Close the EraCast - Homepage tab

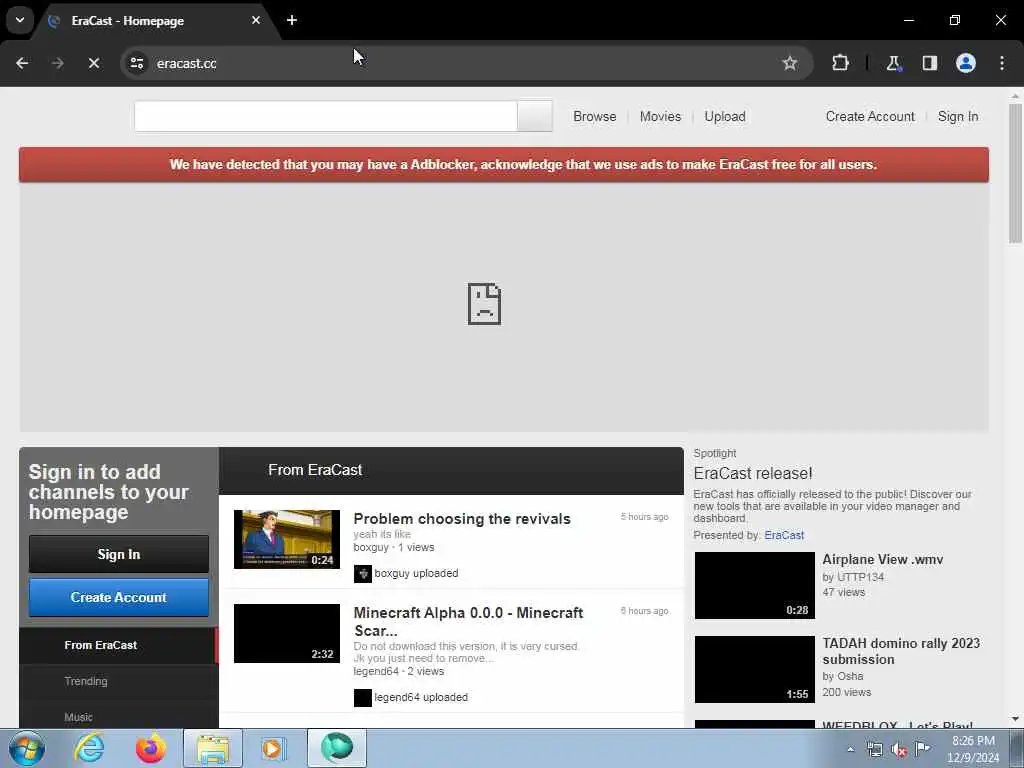pyautogui.click(x=256, y=20)
